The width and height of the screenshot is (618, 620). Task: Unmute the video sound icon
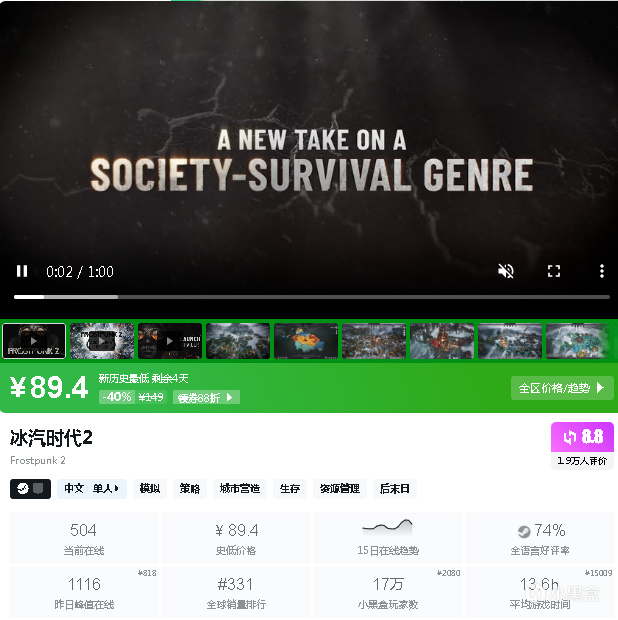point(506,271)
